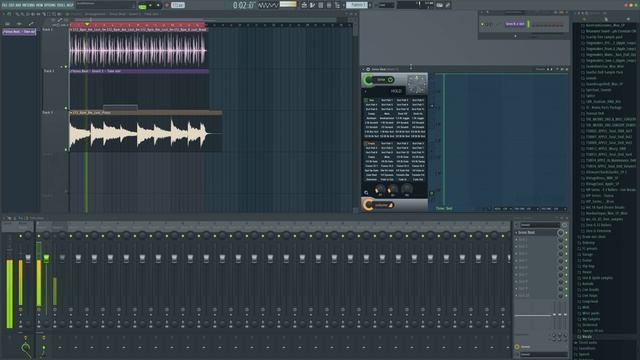640x360 pixels.
Task: Open the OPTIONS menu
Action: tap(49, 5)
